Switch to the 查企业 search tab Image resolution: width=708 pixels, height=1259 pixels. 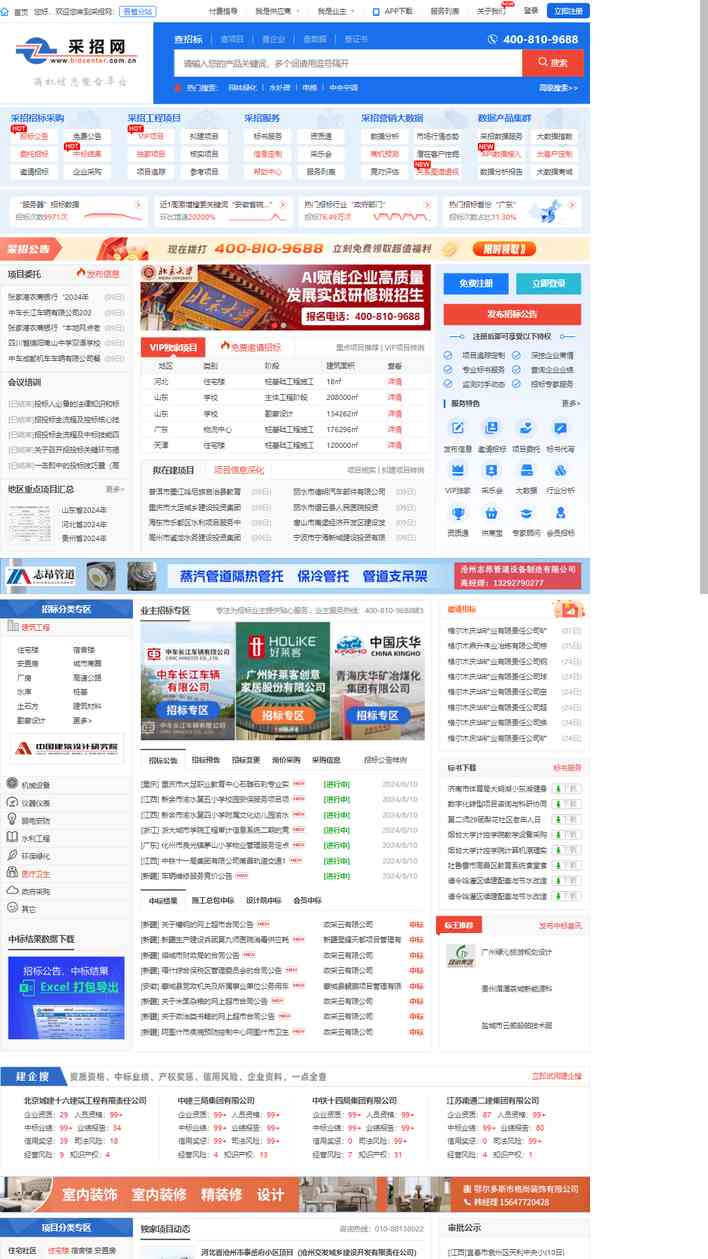pyautogui.click(x=273, y=39)
